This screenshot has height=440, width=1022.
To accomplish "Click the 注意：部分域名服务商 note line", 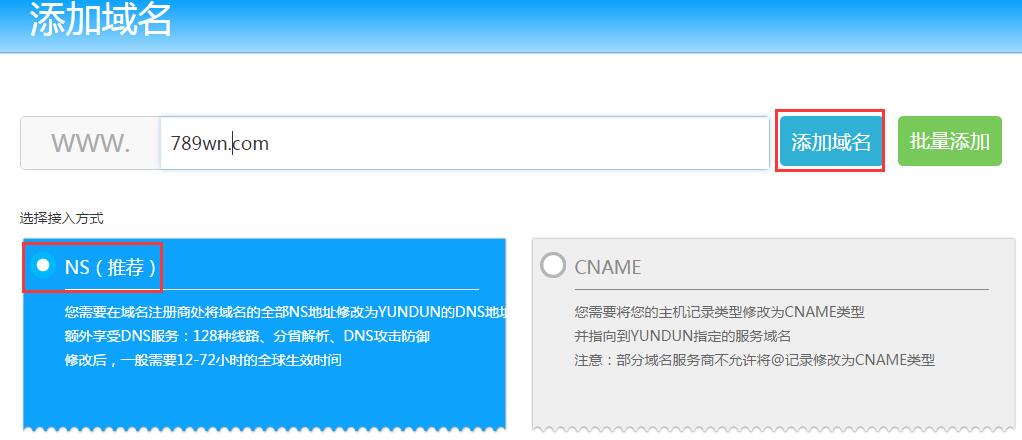I will coord(754,359).
